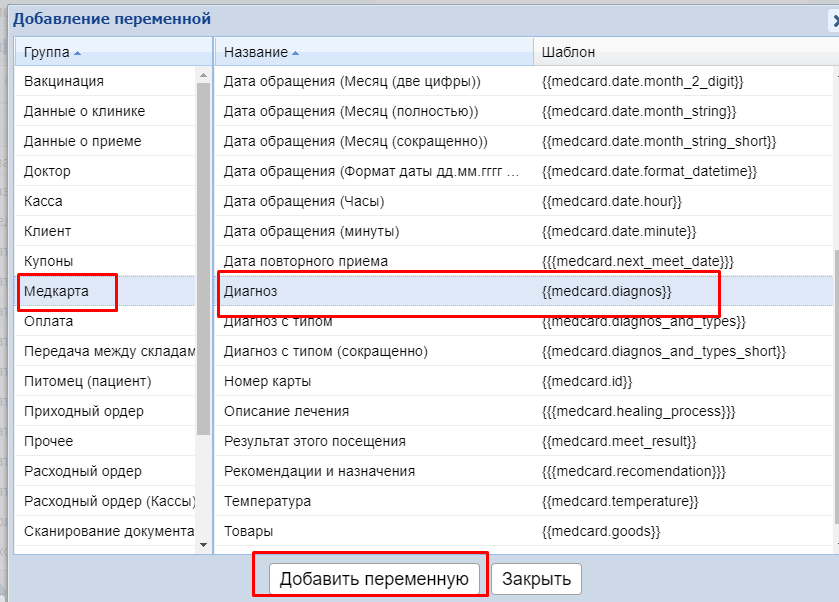Viewport: 839px width, 602px height.
Task: Choose the Данные о клинике group
Action: 84,111
